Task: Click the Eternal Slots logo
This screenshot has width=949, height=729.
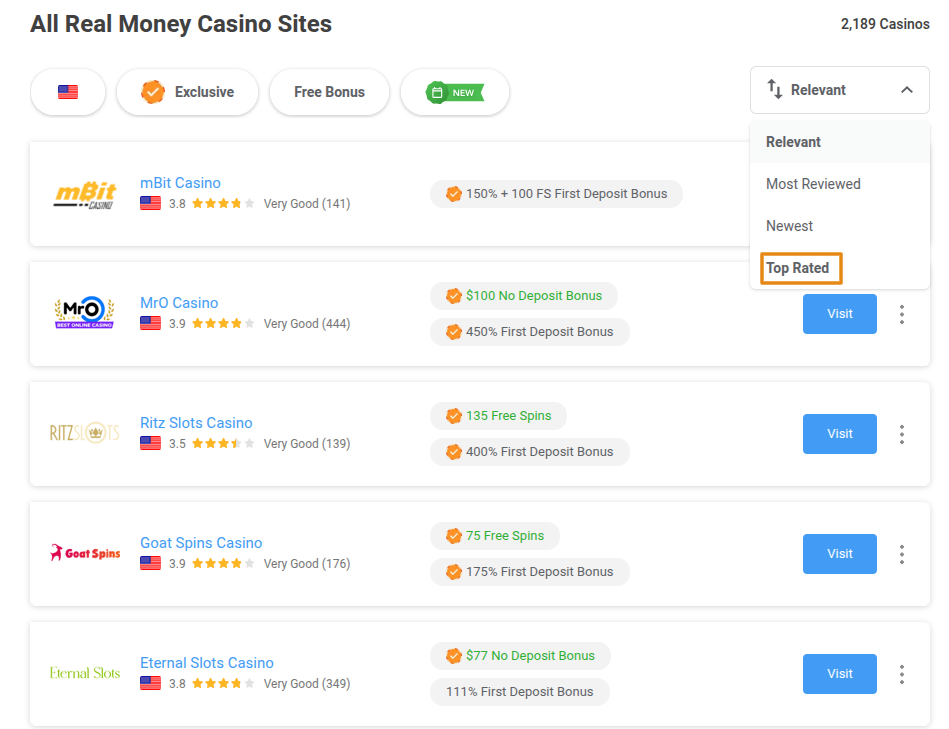Action: click(84, 673)
